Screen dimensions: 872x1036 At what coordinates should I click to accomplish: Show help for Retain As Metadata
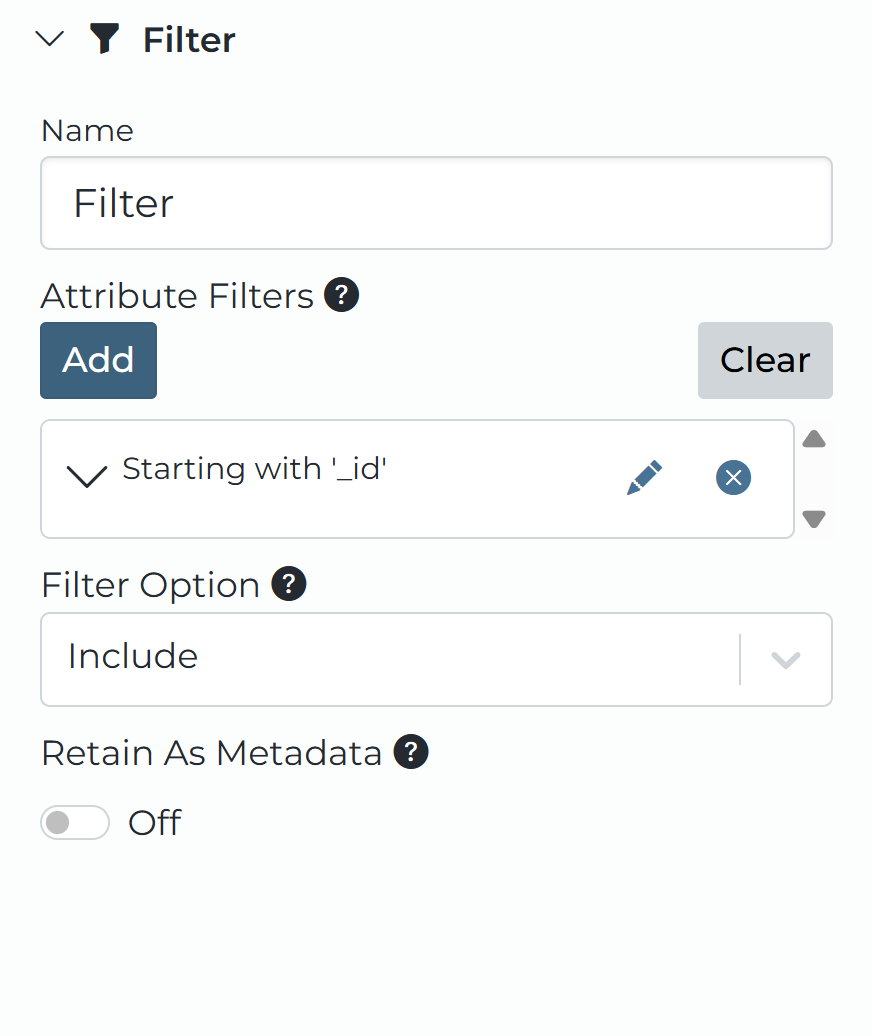[411, 751]
